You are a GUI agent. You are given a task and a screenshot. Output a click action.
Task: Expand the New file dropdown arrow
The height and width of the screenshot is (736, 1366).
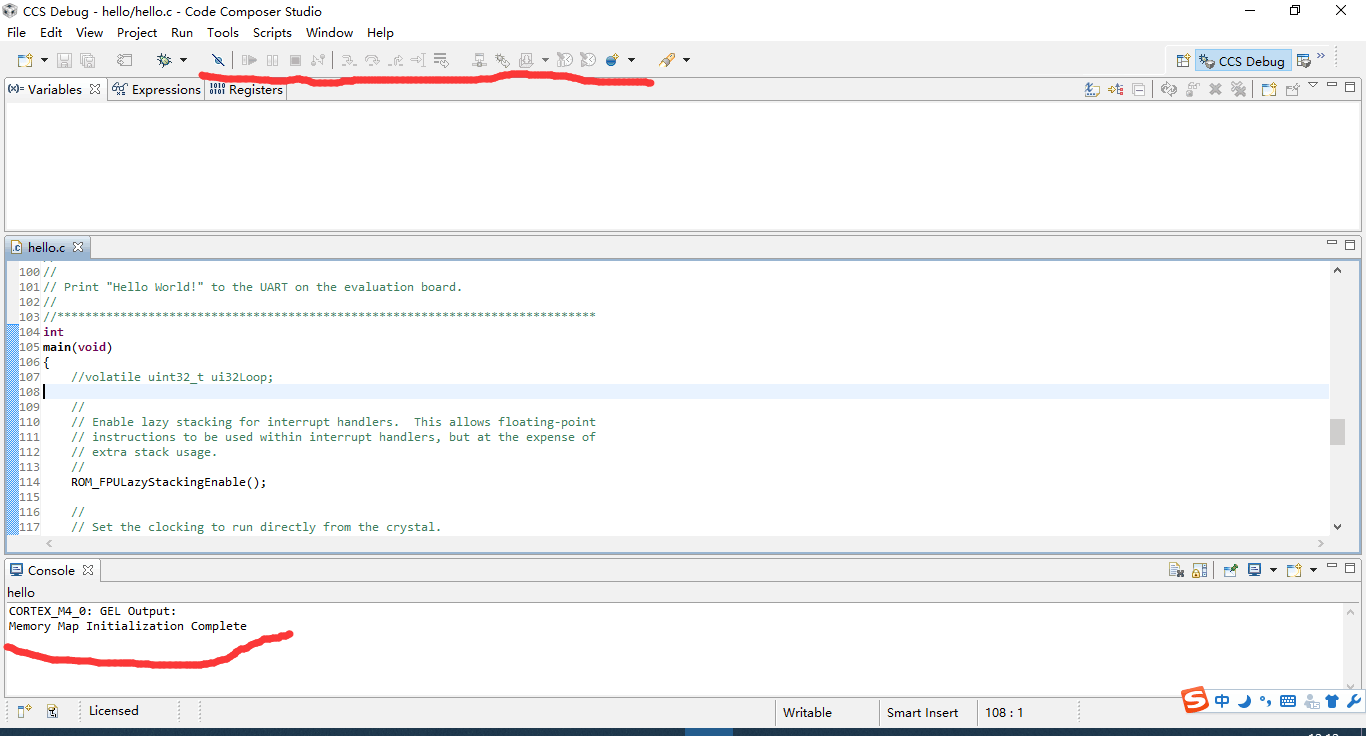click(44, 61)
